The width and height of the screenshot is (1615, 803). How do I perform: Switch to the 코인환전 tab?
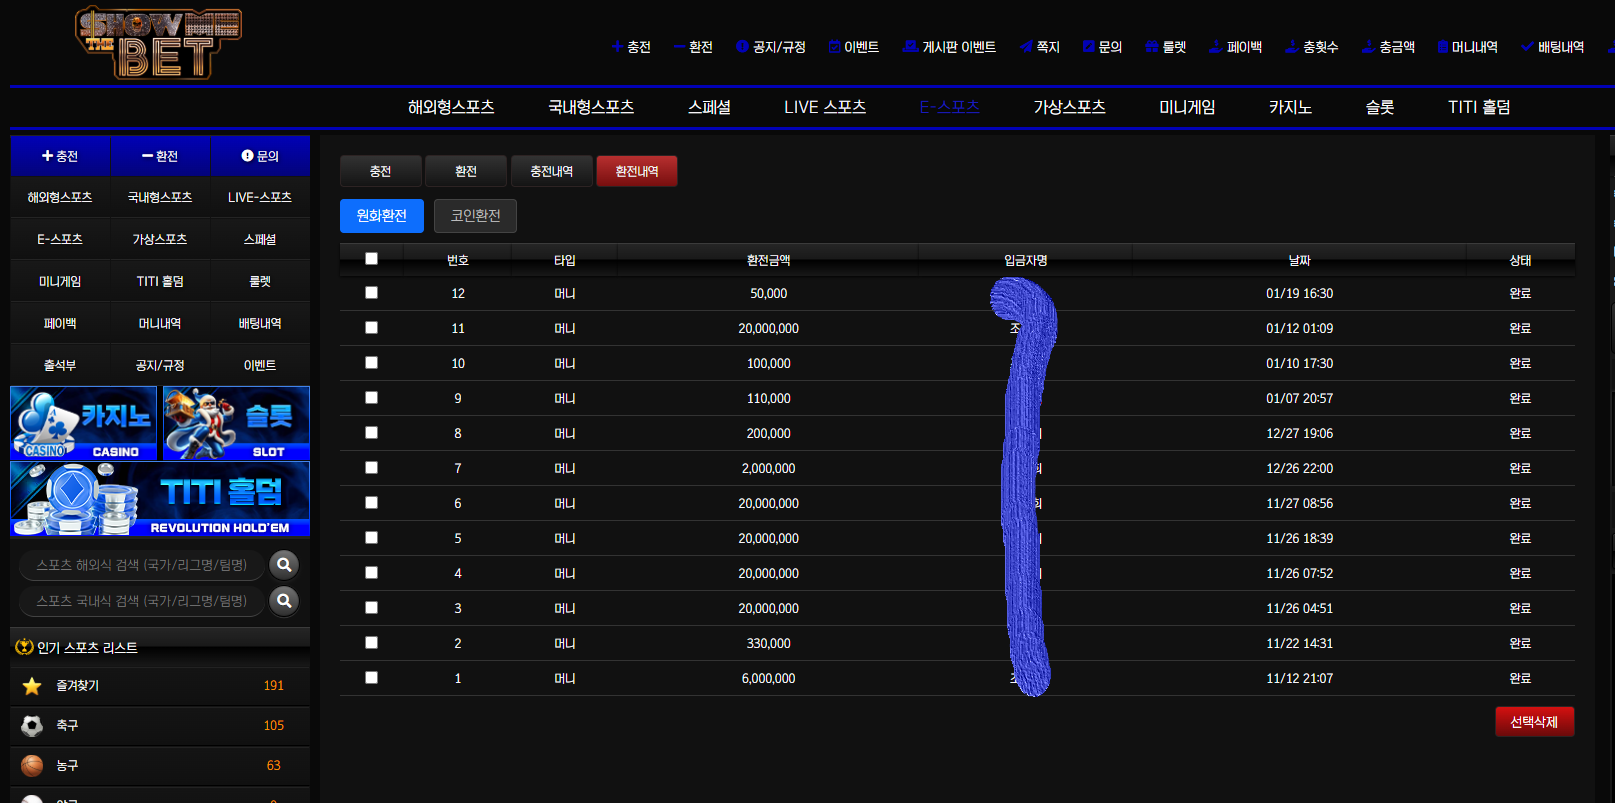475,216
